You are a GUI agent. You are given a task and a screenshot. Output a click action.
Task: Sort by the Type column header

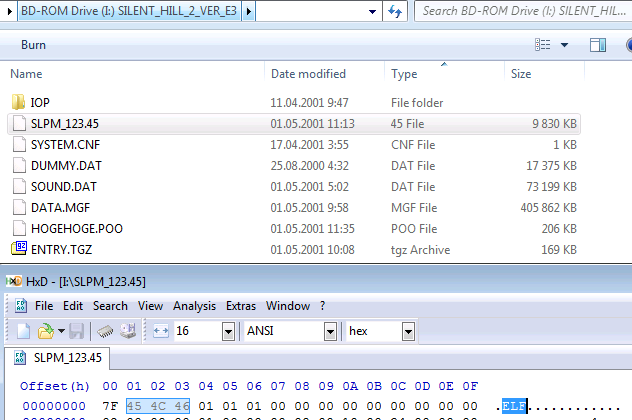coord(404,74)
